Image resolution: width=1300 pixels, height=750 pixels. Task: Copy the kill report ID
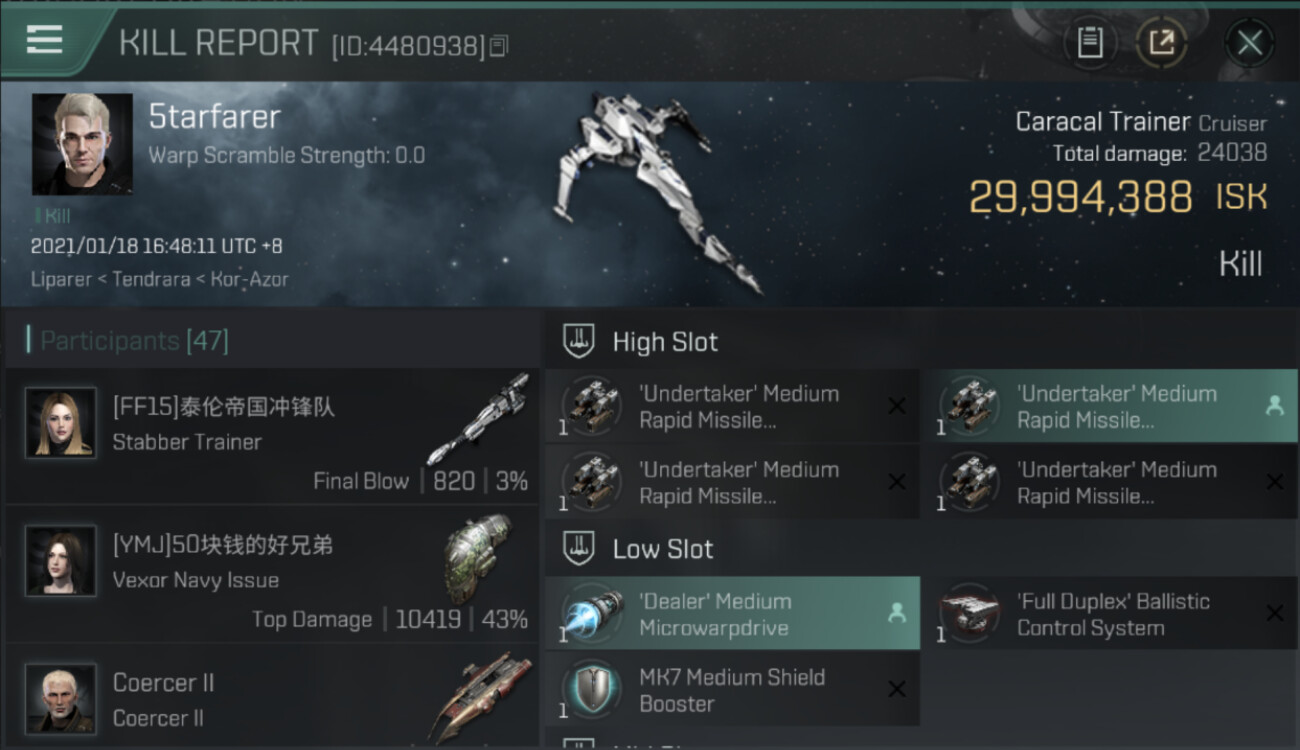coord(499,45)
